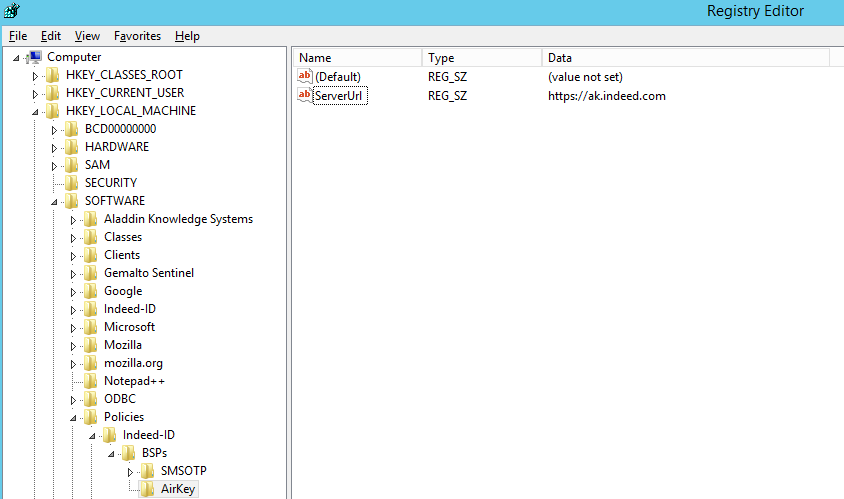The image size is (844, 499).
Task: Open the Edit menu
Action: coord(50,36)
